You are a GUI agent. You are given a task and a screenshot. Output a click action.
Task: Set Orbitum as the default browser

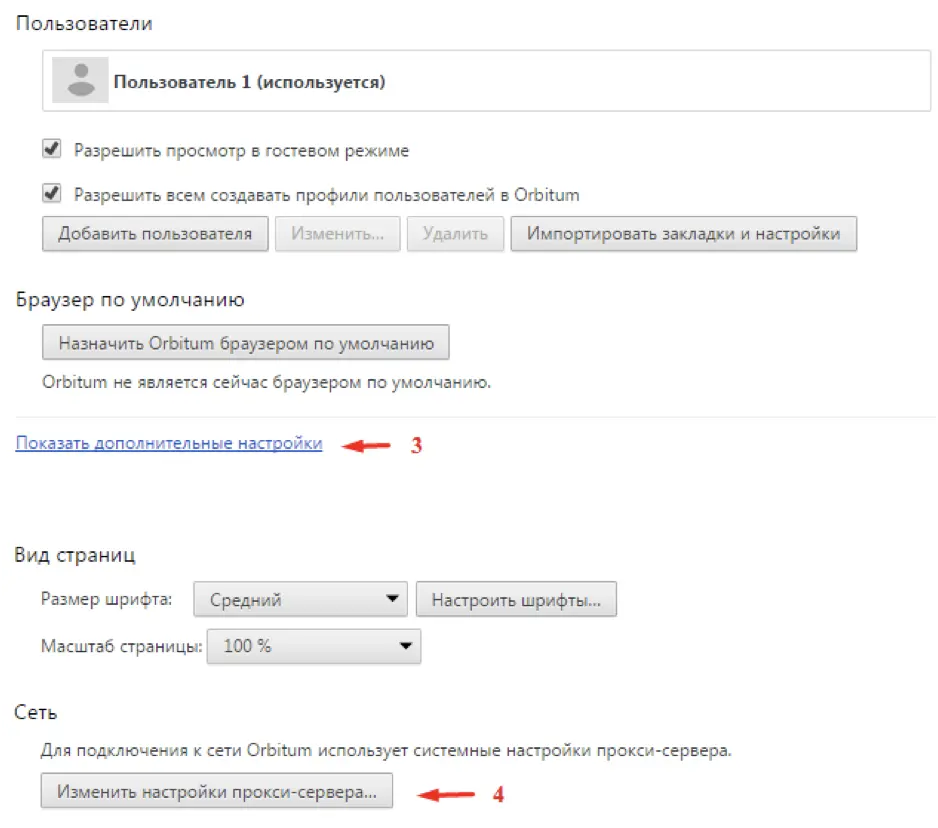(244, 341)
